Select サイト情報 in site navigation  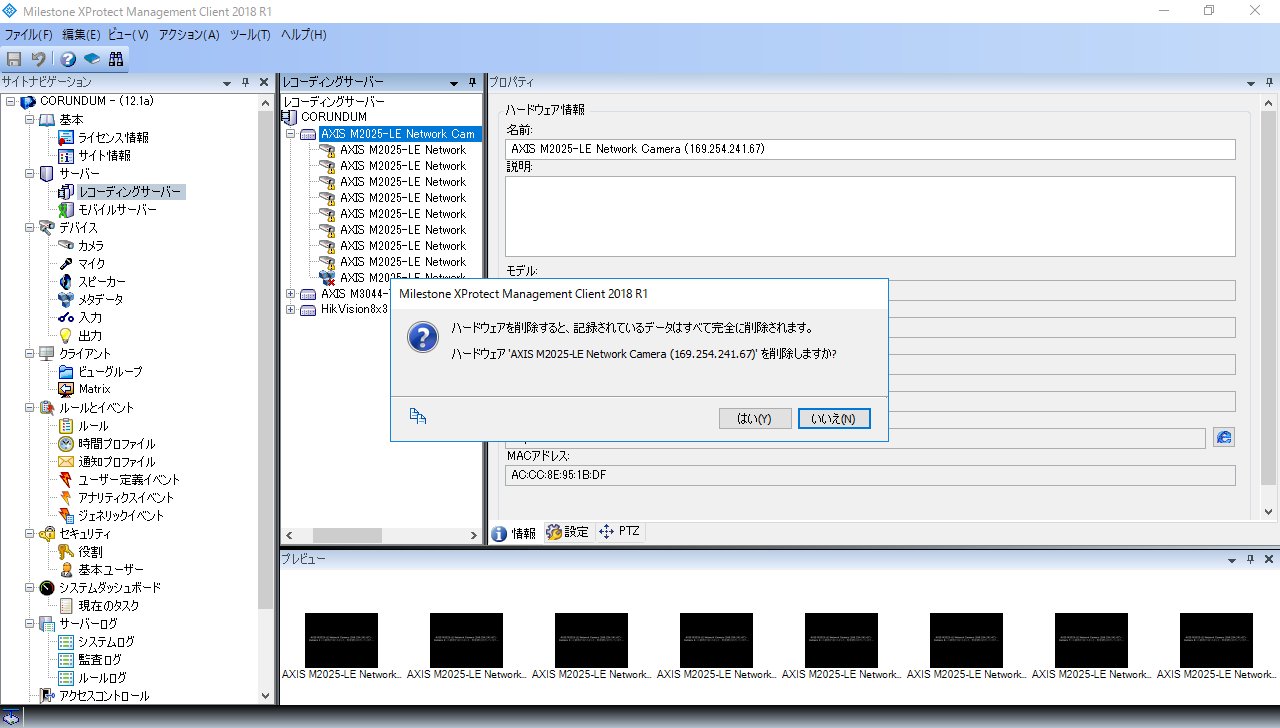click(104, 156)
